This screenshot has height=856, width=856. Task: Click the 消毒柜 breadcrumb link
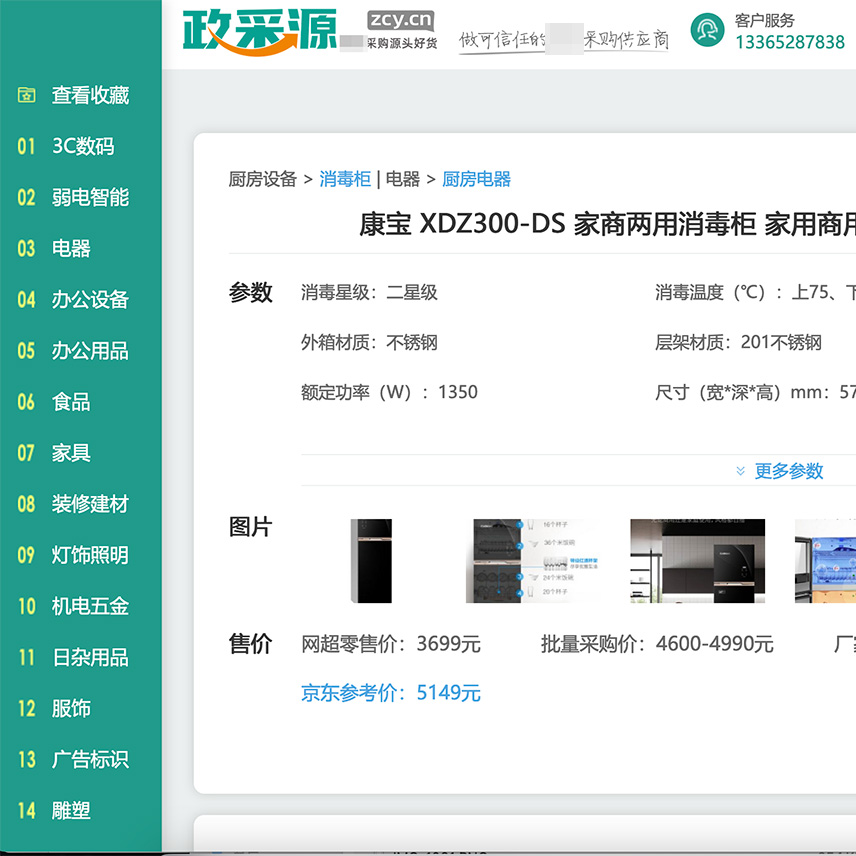tap(345, 179)
